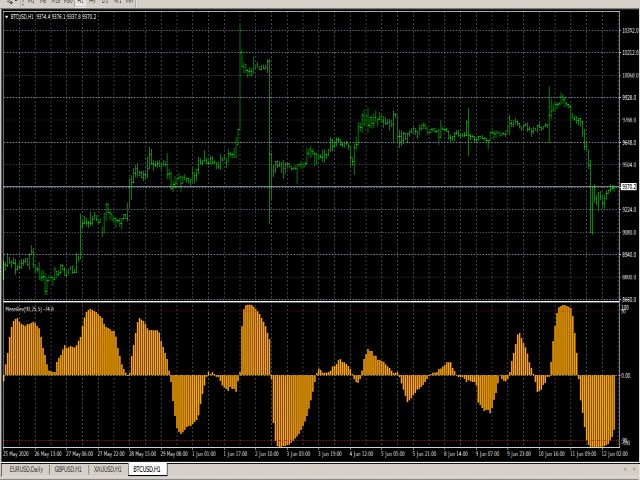Switch to the EURUSD,Daily chart tab

click(27, 469)
